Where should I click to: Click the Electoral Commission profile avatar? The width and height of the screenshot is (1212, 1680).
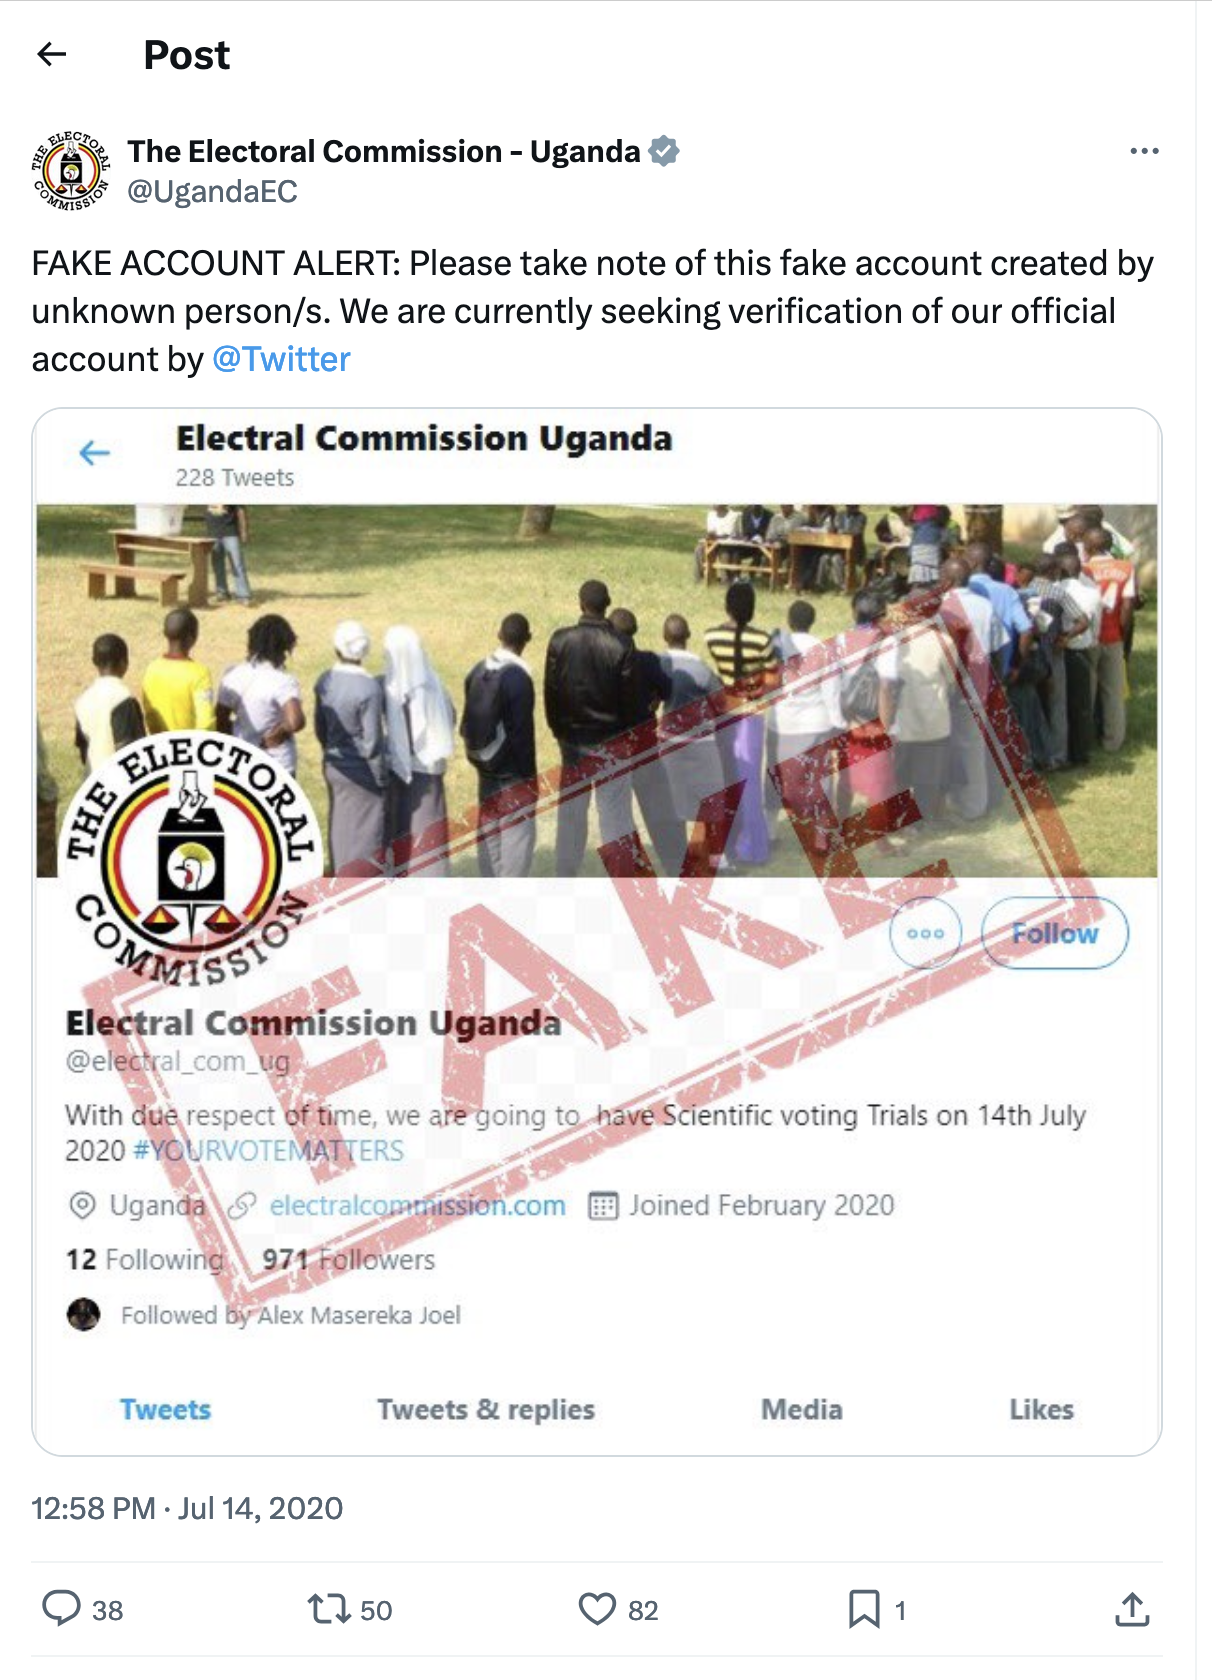[x=70, y=171]
